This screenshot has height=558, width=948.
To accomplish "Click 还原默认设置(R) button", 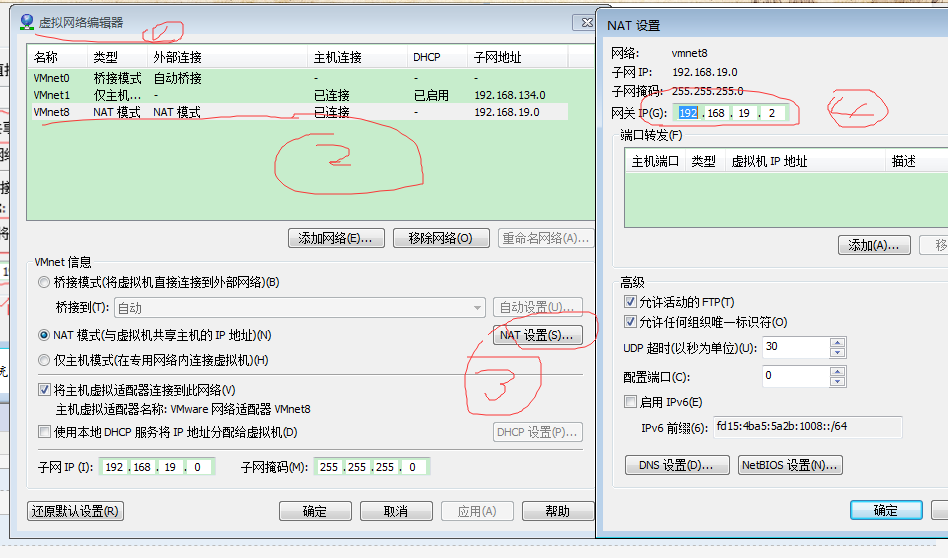I will (x=76, y=511).
